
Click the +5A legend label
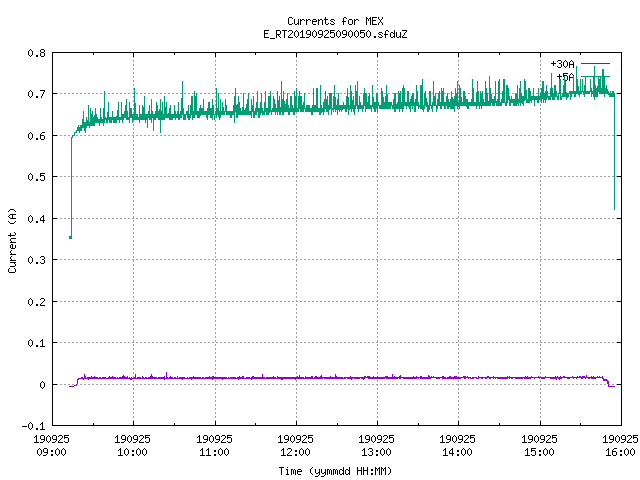point(565,77)
